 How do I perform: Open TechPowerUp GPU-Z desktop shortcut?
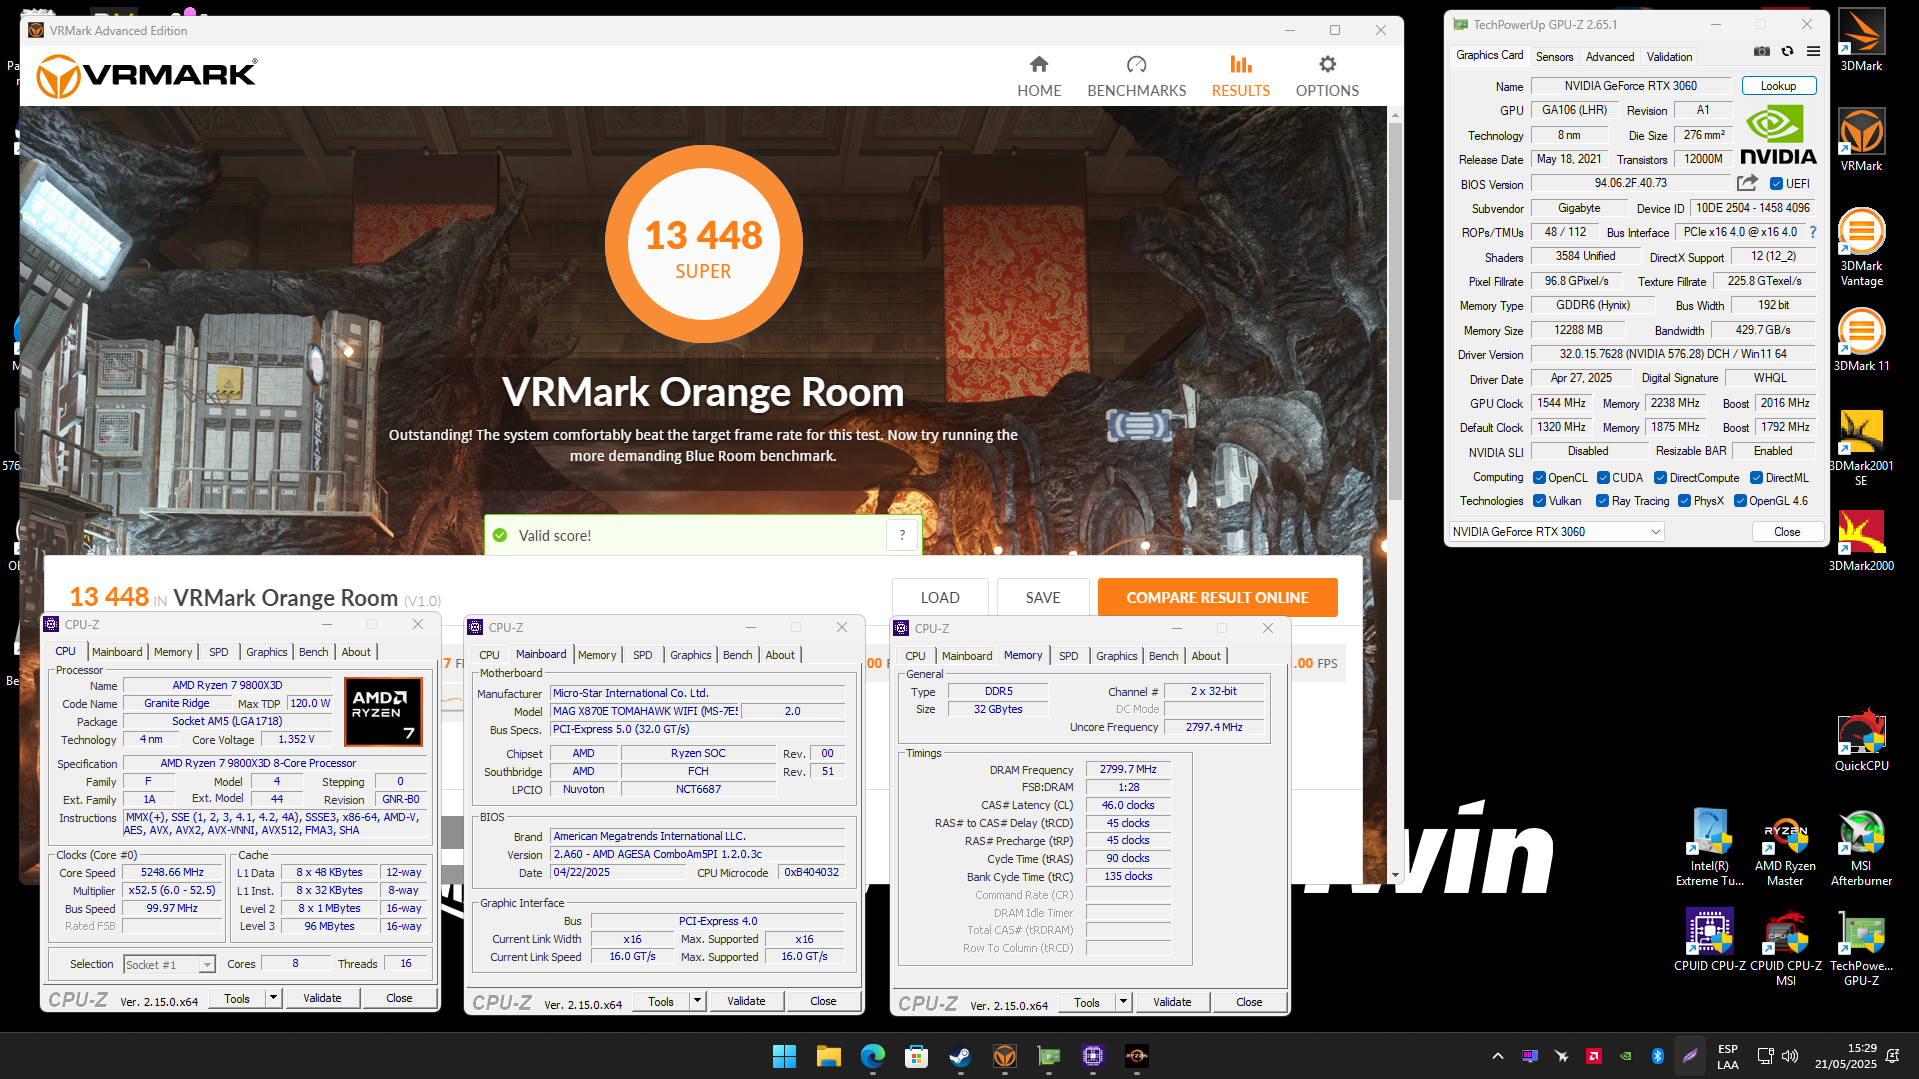1861,947
